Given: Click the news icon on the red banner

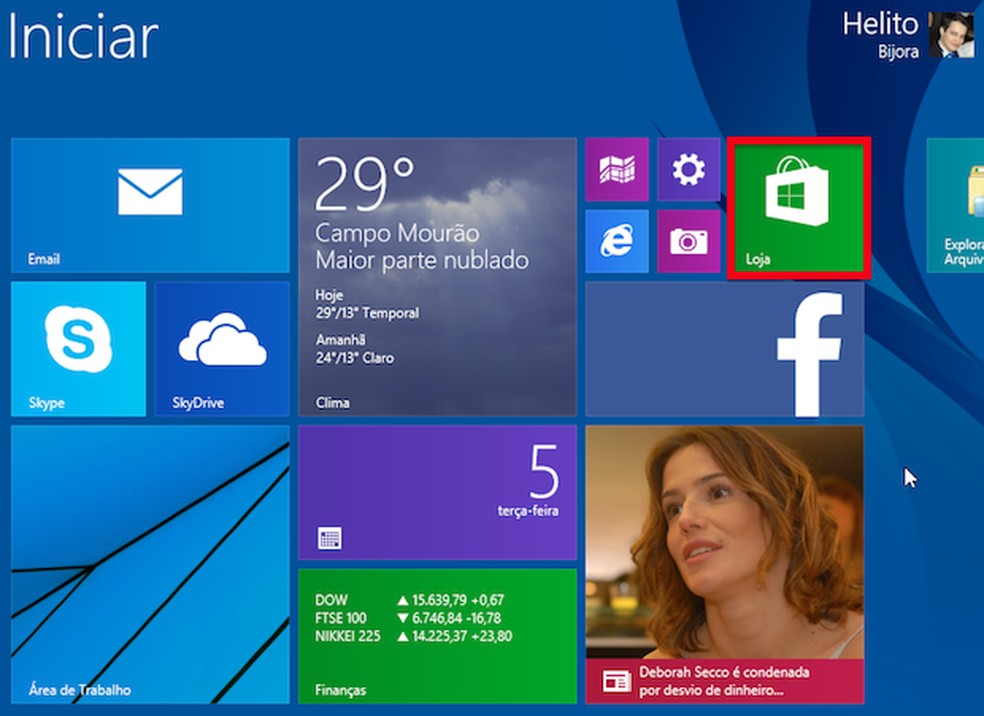Looking at the screenshot, I should pyautogui.click(x=617, y=679).
